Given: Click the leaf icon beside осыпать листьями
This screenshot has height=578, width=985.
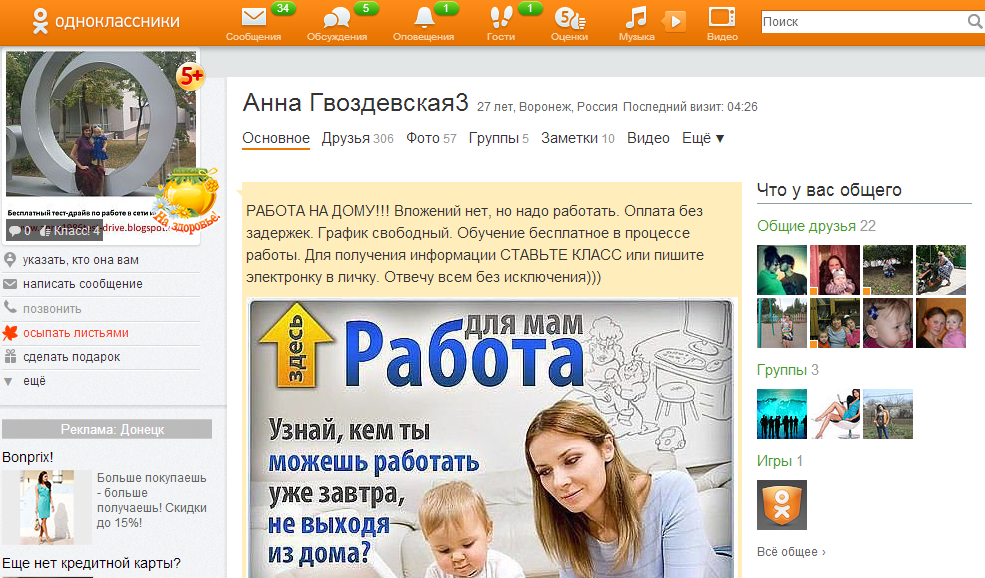Looking at the screenshot, I should pos(10,333).
